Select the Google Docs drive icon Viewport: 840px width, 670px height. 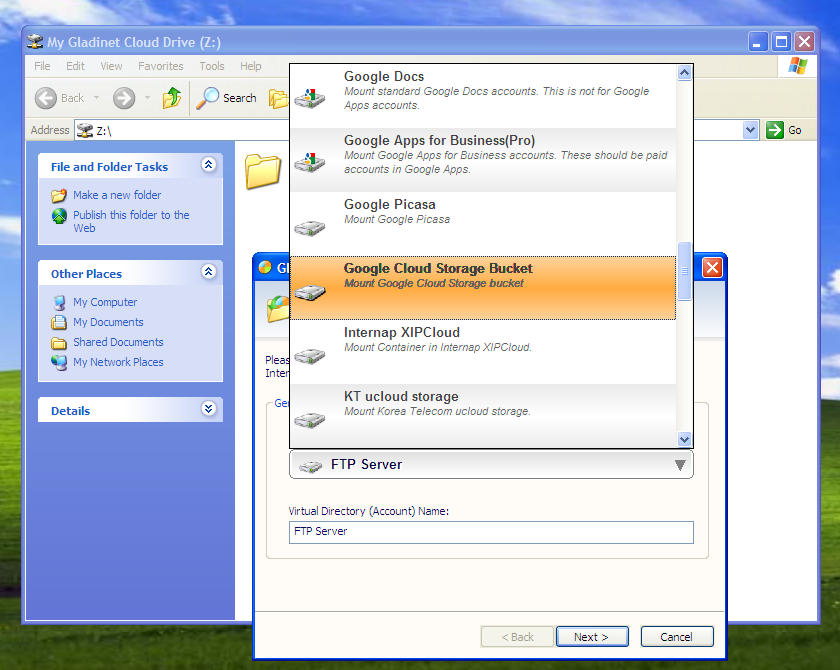(310, 98)
